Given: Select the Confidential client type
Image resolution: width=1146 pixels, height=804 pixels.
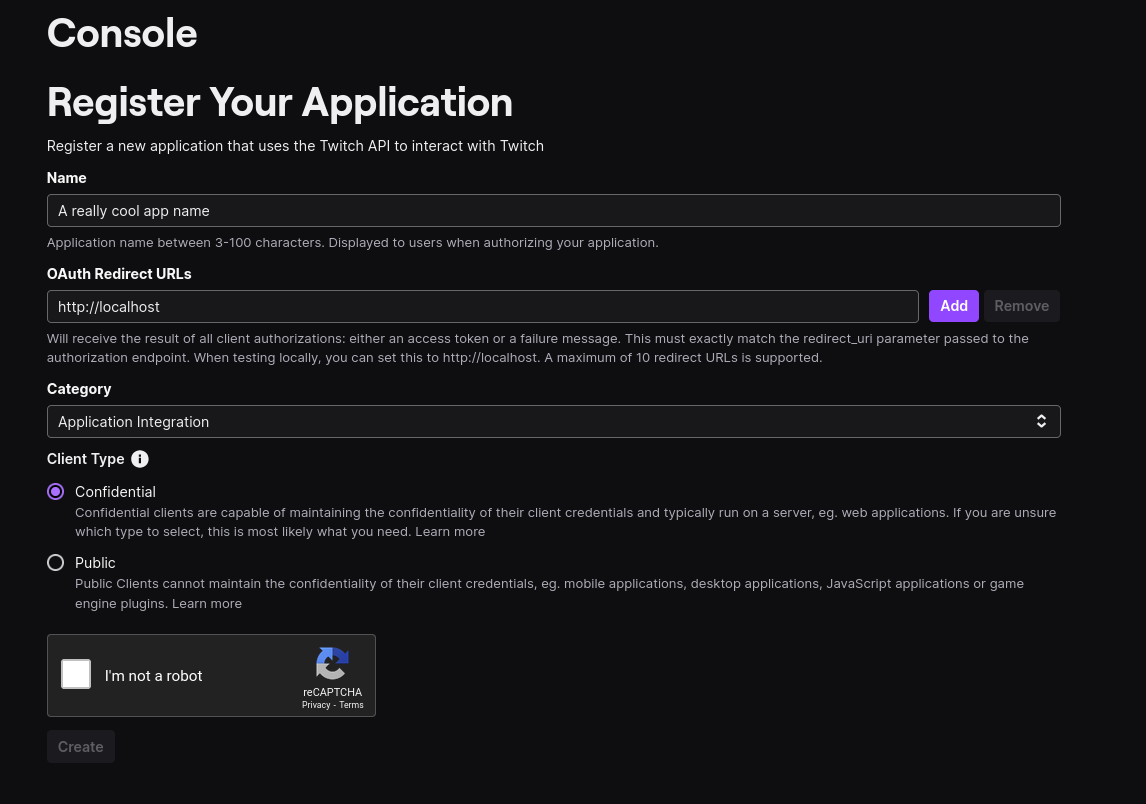Looking at the screenshot, I should [56, 492].
